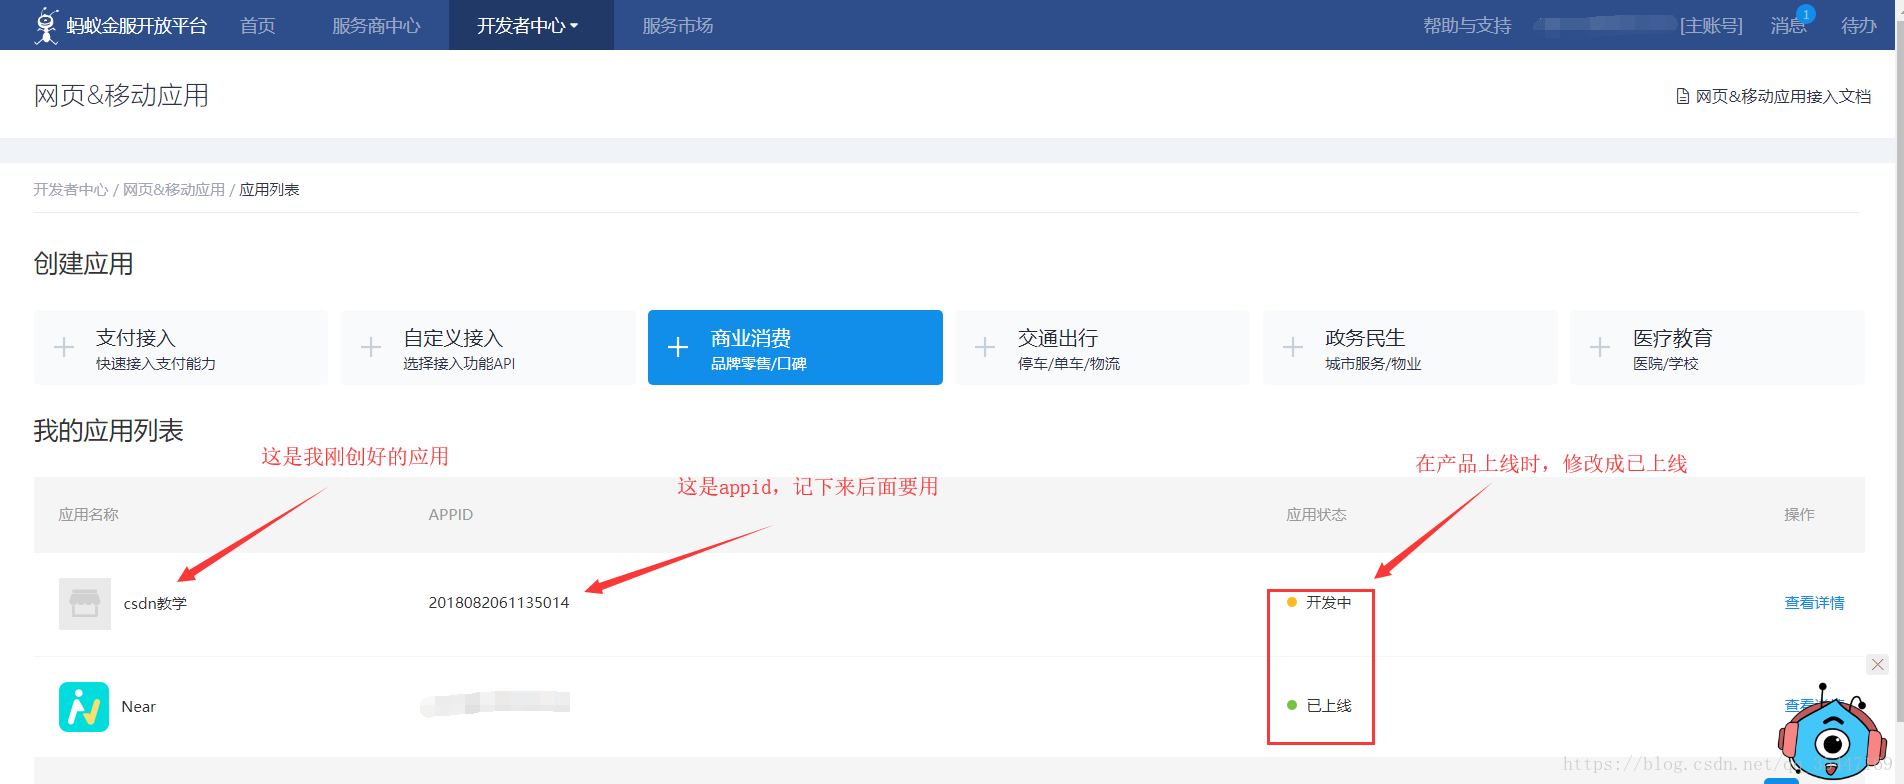Click the plus icon on 自定义接入
This screenshot has width=1904, height=784.
tap(371, 347)
